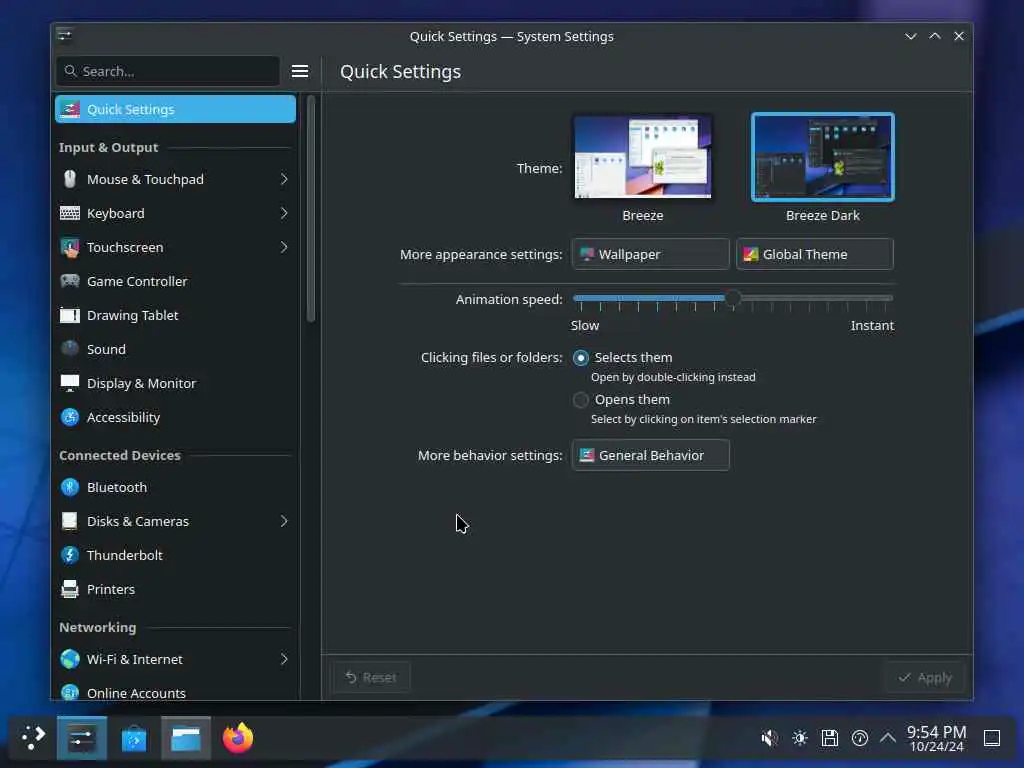
Task: Click the Online Accounts icon
Action: (70, 692)
